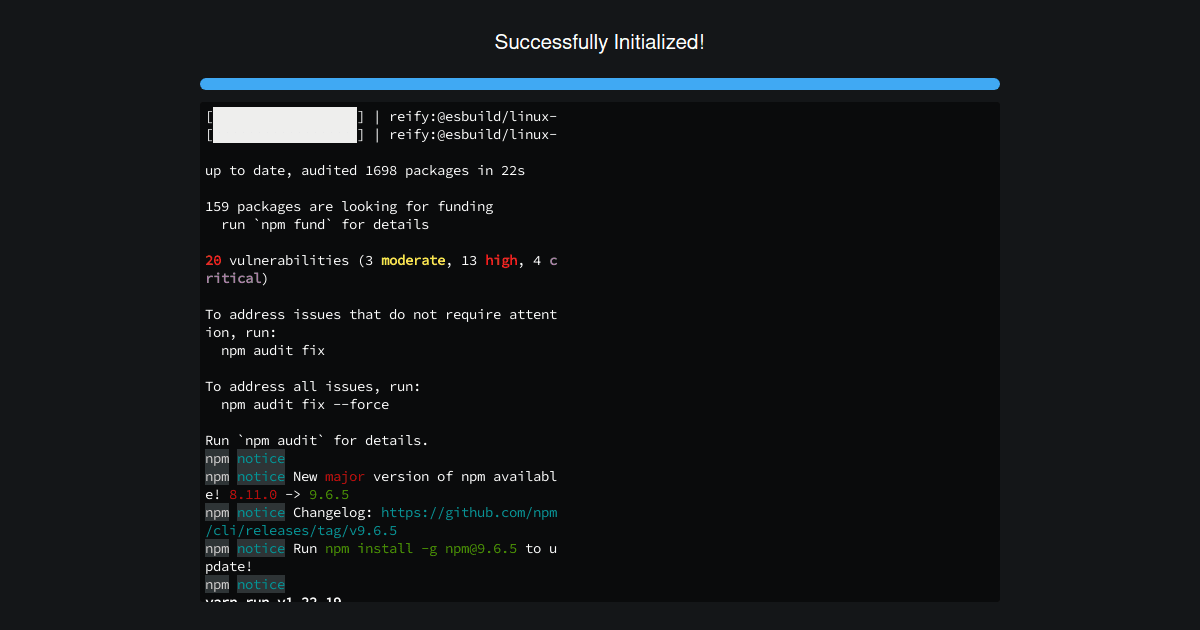Click the first redacted progress block

coord(283,116)
